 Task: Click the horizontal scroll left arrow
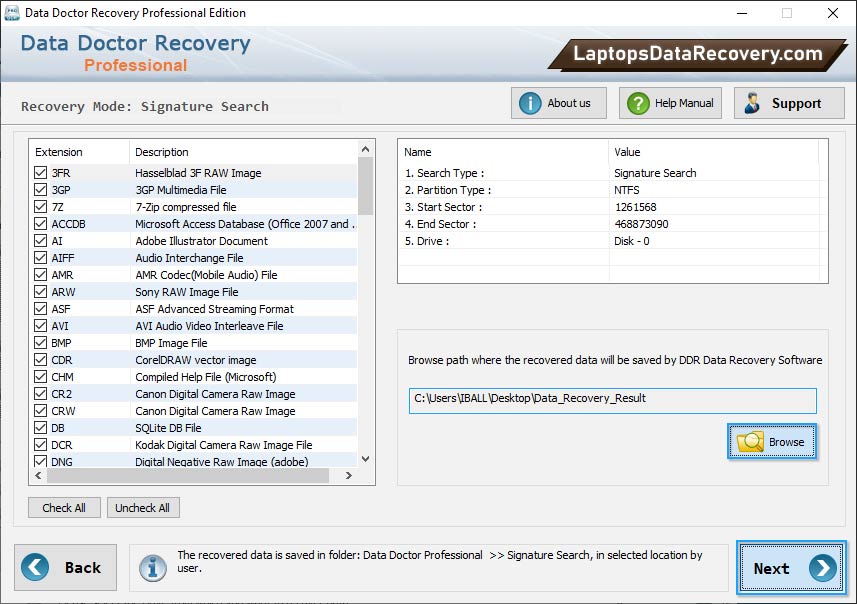click(38, 476)
